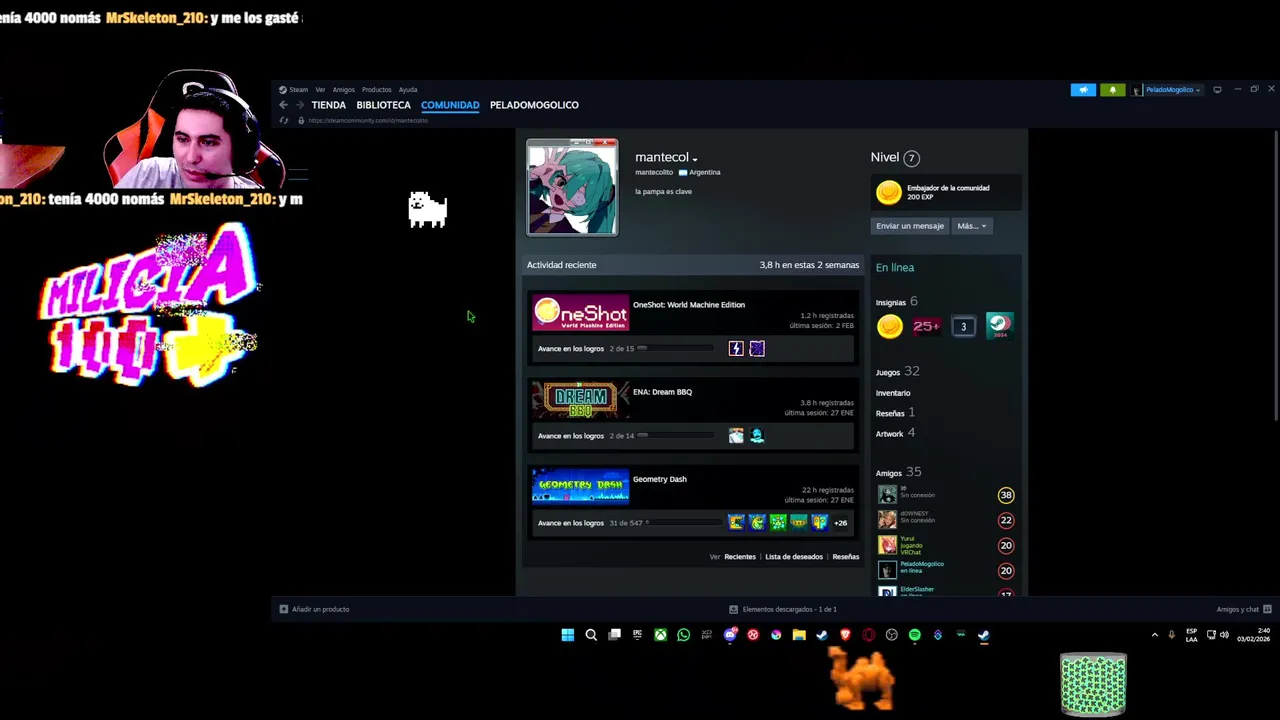Go back with the Steam back arrow
Image resolution: width=1280 pixels, height=720 pixels.
click(x=284, y=105)
